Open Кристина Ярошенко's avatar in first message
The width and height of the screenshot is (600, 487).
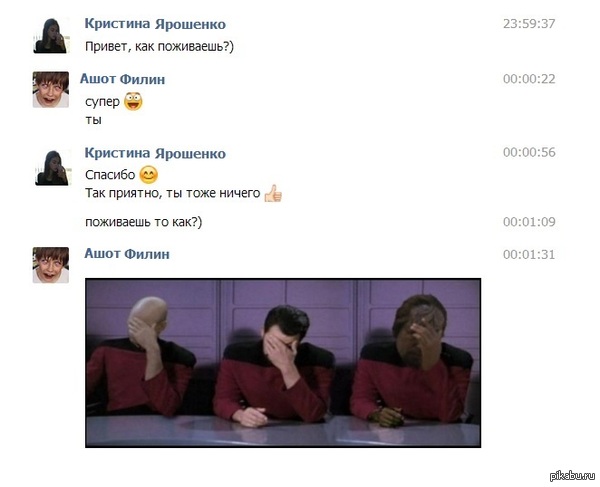click(x=52, y=36)
